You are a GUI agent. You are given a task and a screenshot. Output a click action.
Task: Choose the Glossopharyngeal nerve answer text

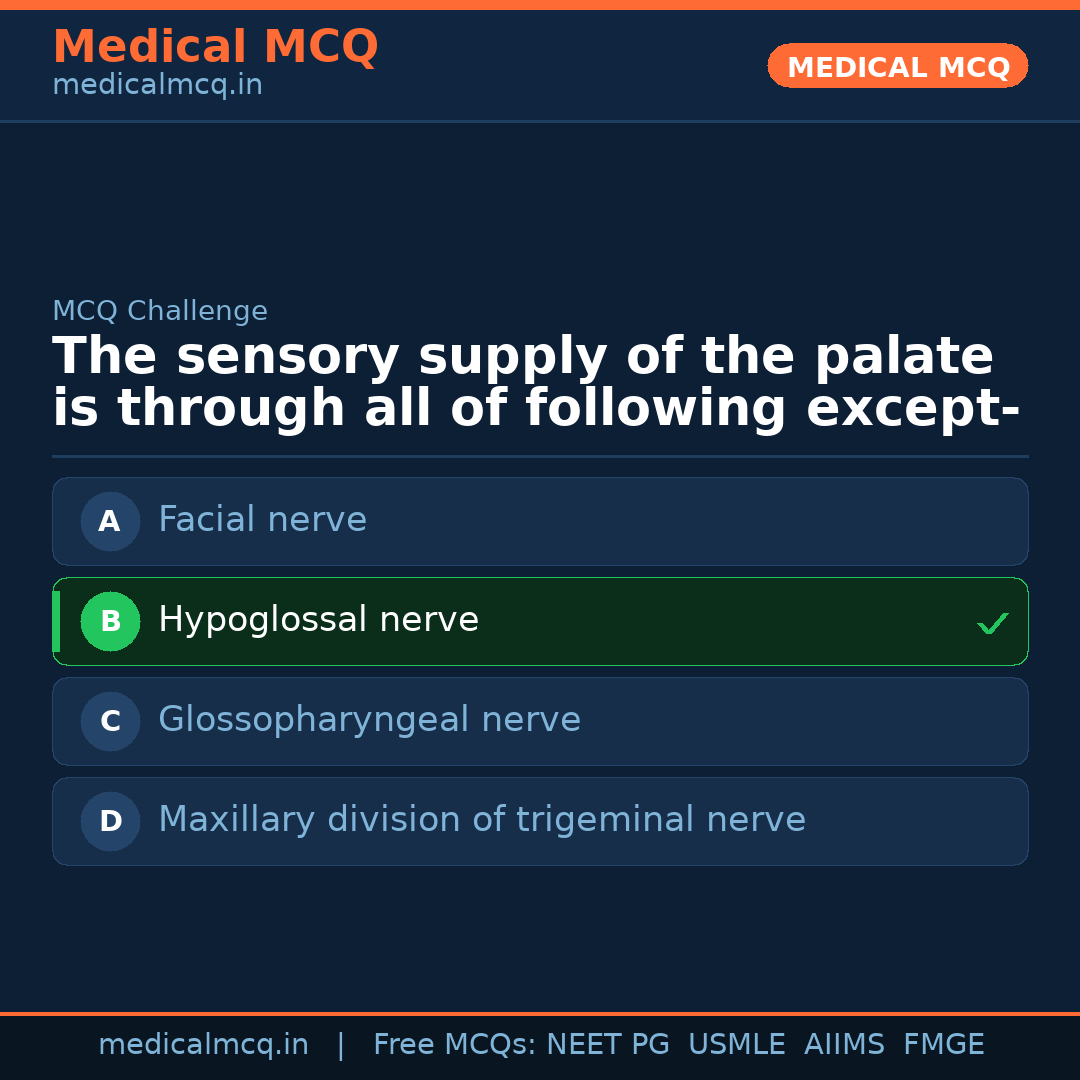369,720
